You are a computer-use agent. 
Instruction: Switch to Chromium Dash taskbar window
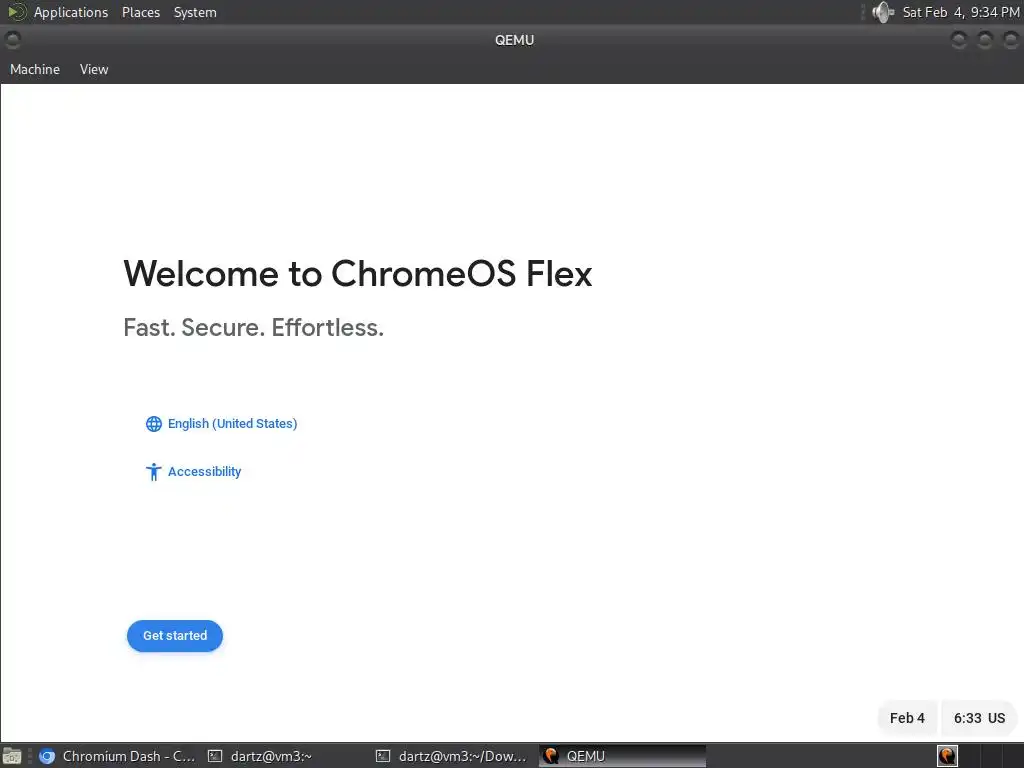[117, 756]
